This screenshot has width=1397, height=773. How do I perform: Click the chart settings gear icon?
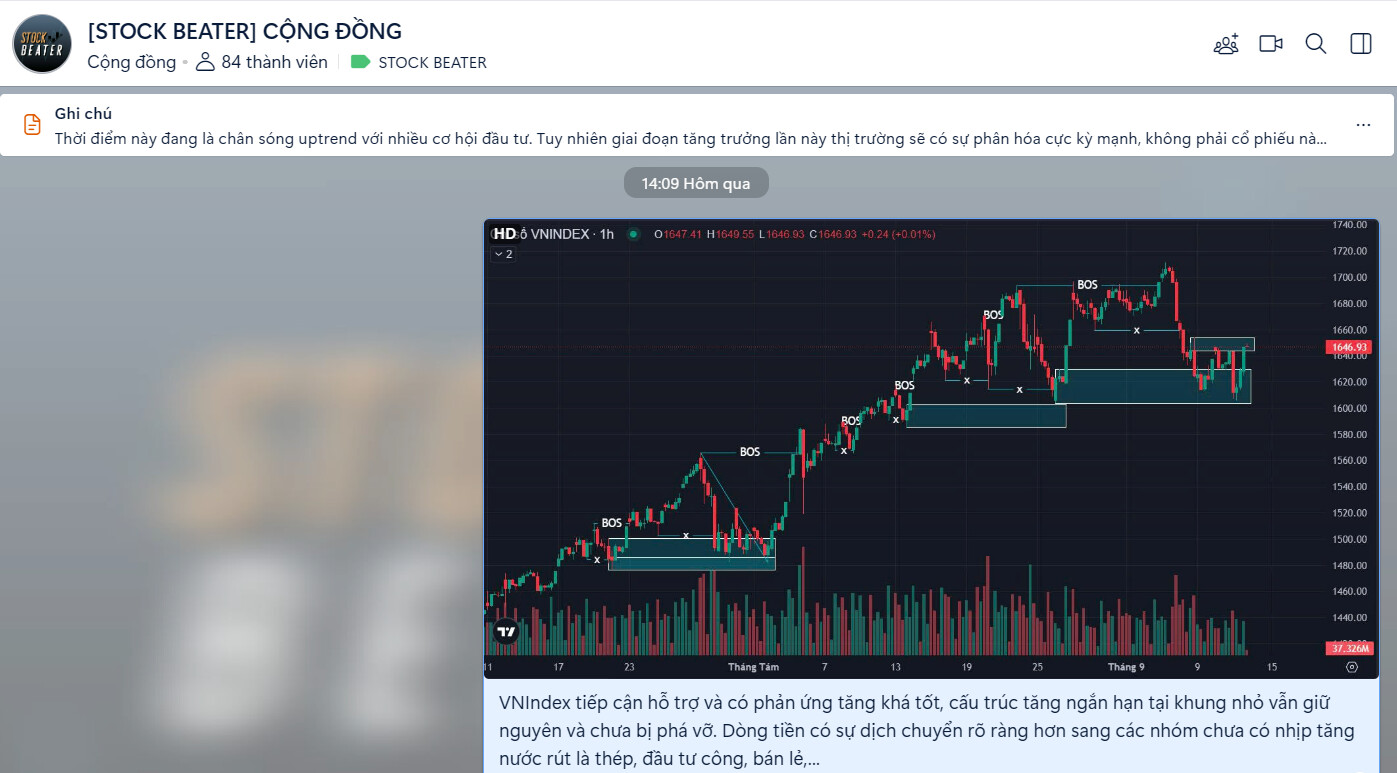pos(1352,667)
